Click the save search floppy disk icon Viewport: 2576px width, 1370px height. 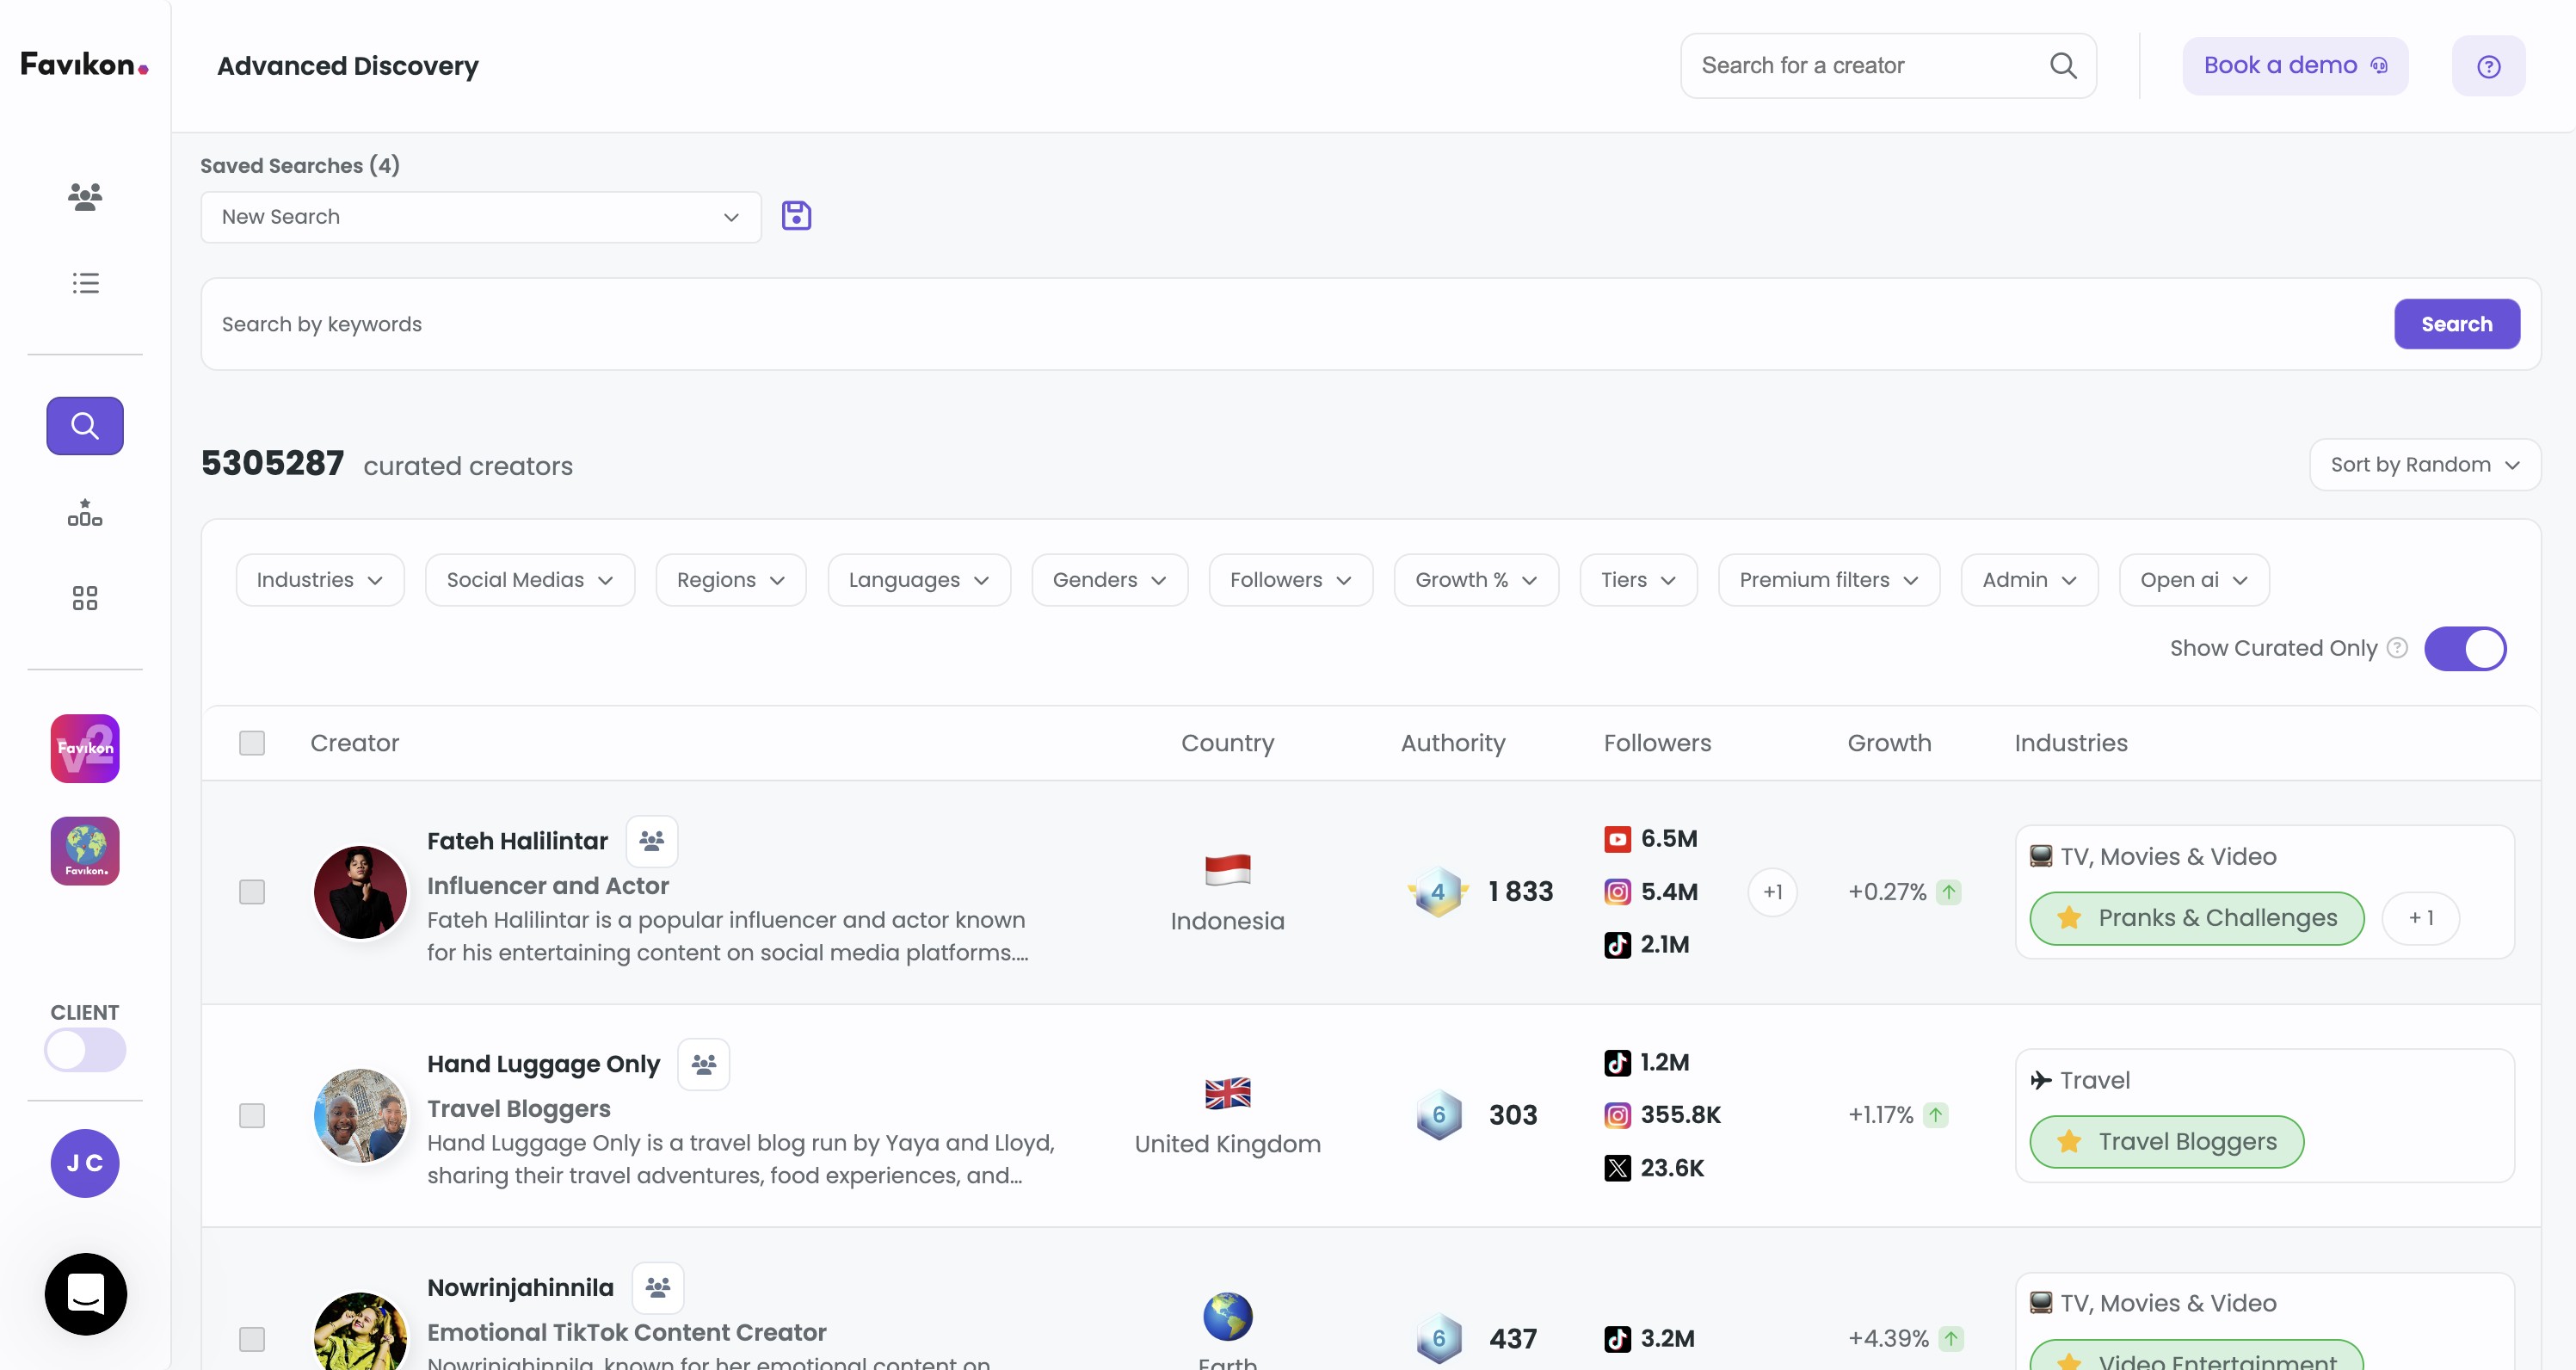(x=796, y=216)
